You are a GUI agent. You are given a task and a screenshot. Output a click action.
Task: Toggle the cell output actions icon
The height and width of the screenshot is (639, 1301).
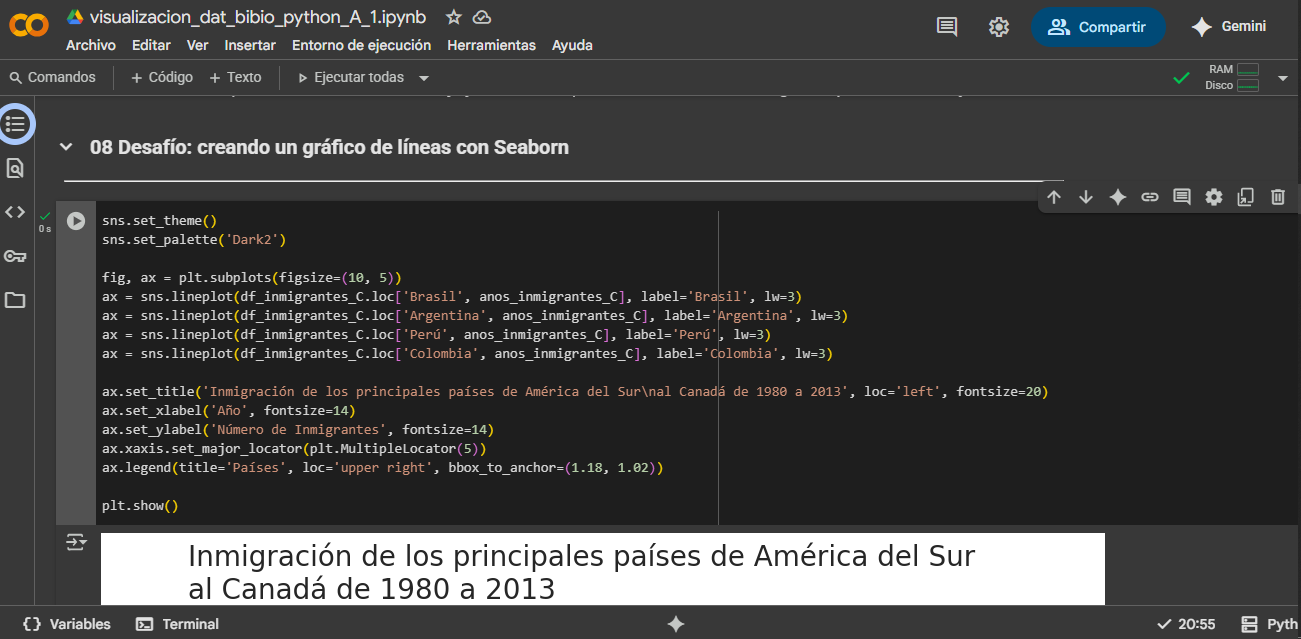pos(76,542)
